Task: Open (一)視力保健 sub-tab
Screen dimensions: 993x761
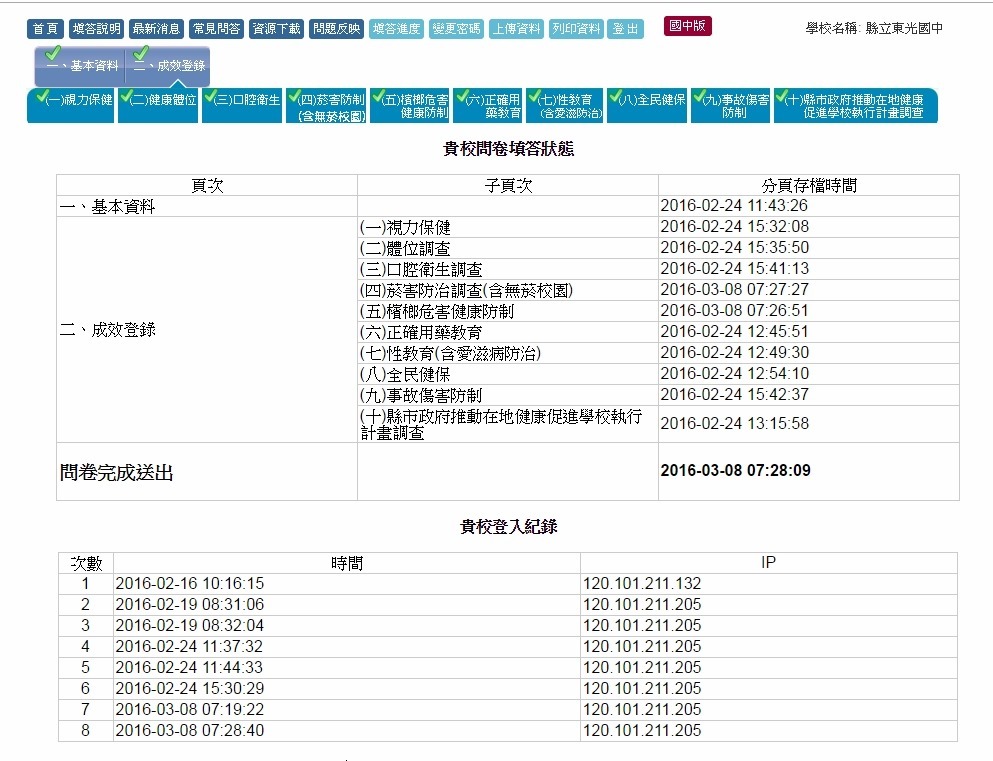Action: pos(71,105)
